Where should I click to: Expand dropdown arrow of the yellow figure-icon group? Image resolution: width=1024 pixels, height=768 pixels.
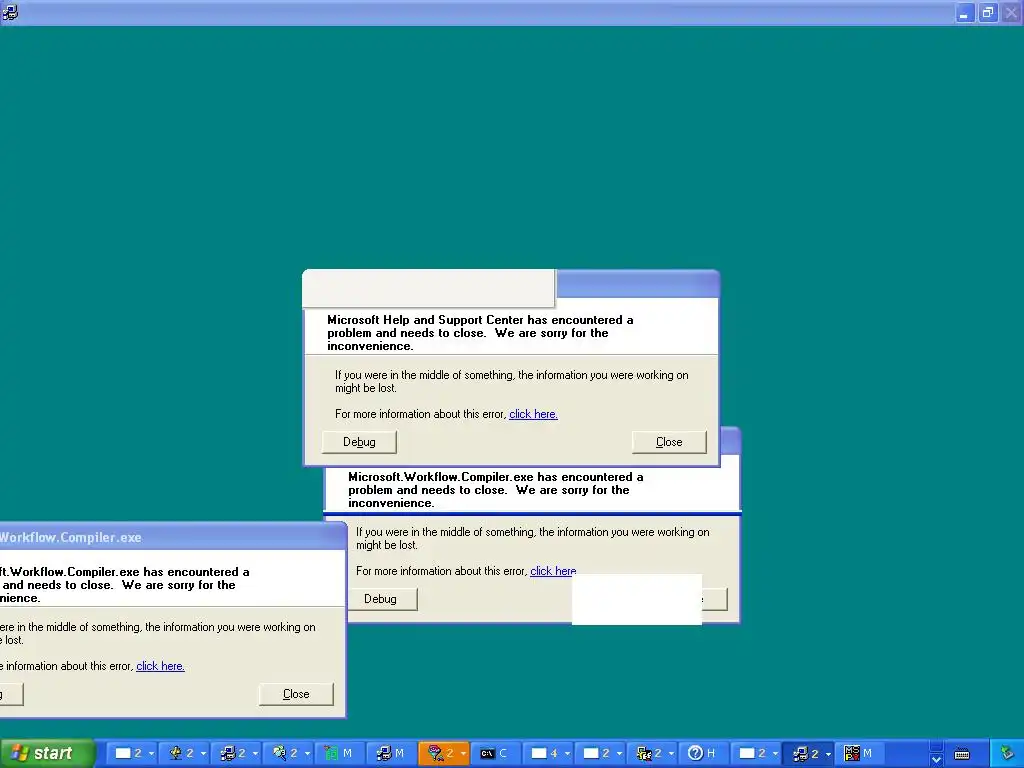point(671,754)
